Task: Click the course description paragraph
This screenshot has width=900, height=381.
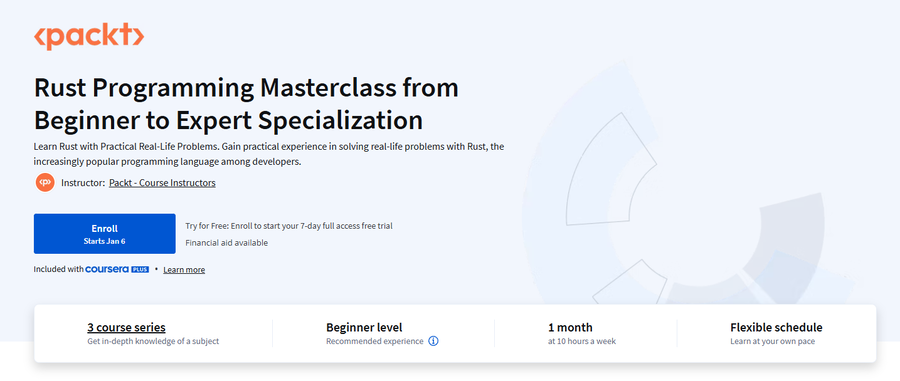Action: click(269, 154)
